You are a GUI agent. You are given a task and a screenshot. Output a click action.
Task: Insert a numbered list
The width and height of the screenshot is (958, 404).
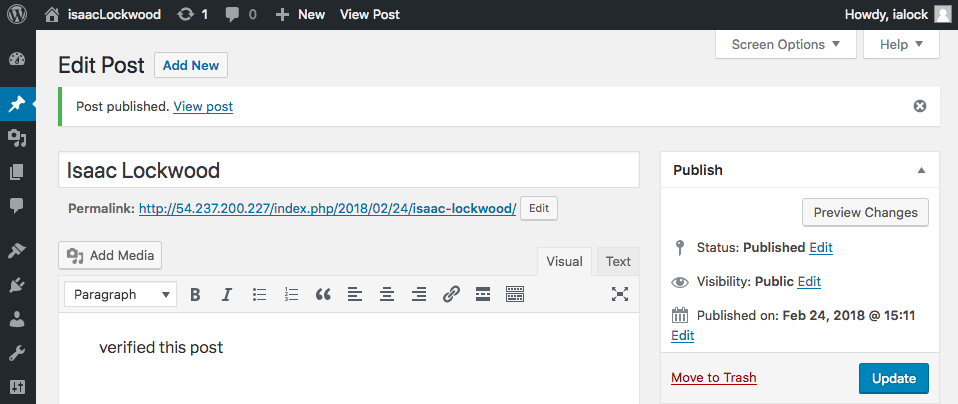[291, 294]
